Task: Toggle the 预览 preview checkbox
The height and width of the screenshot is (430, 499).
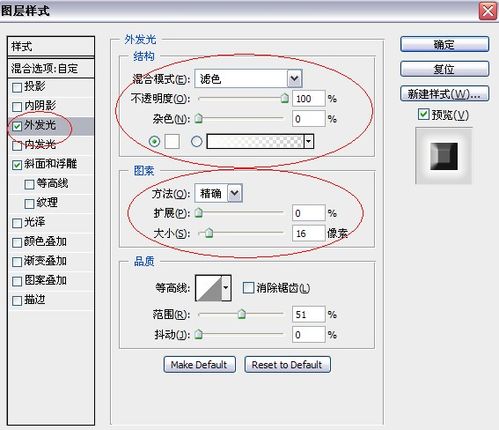Action: coord(423,114)
